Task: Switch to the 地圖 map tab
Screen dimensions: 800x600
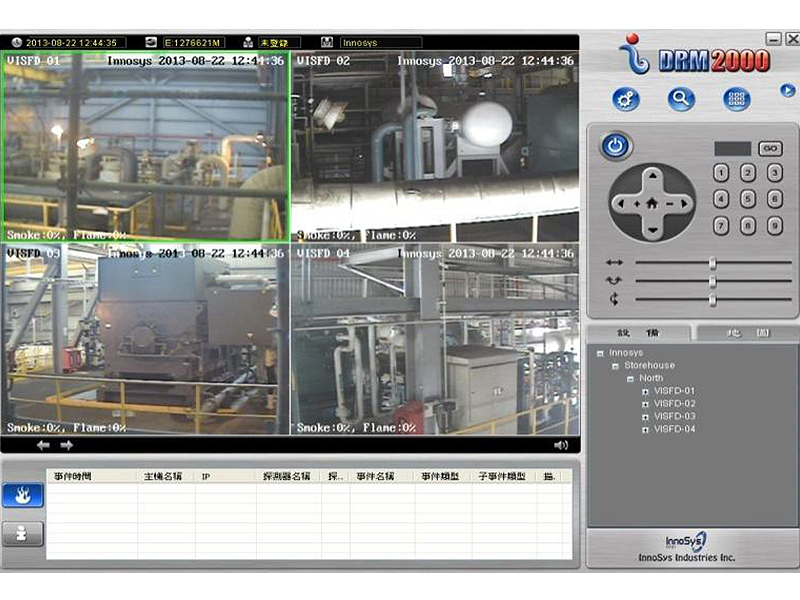Action: (x=747, y=333)
